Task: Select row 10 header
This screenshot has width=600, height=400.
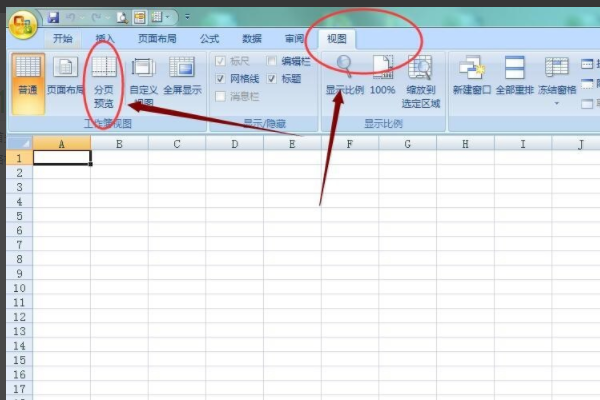Action: tap(20, 288)
